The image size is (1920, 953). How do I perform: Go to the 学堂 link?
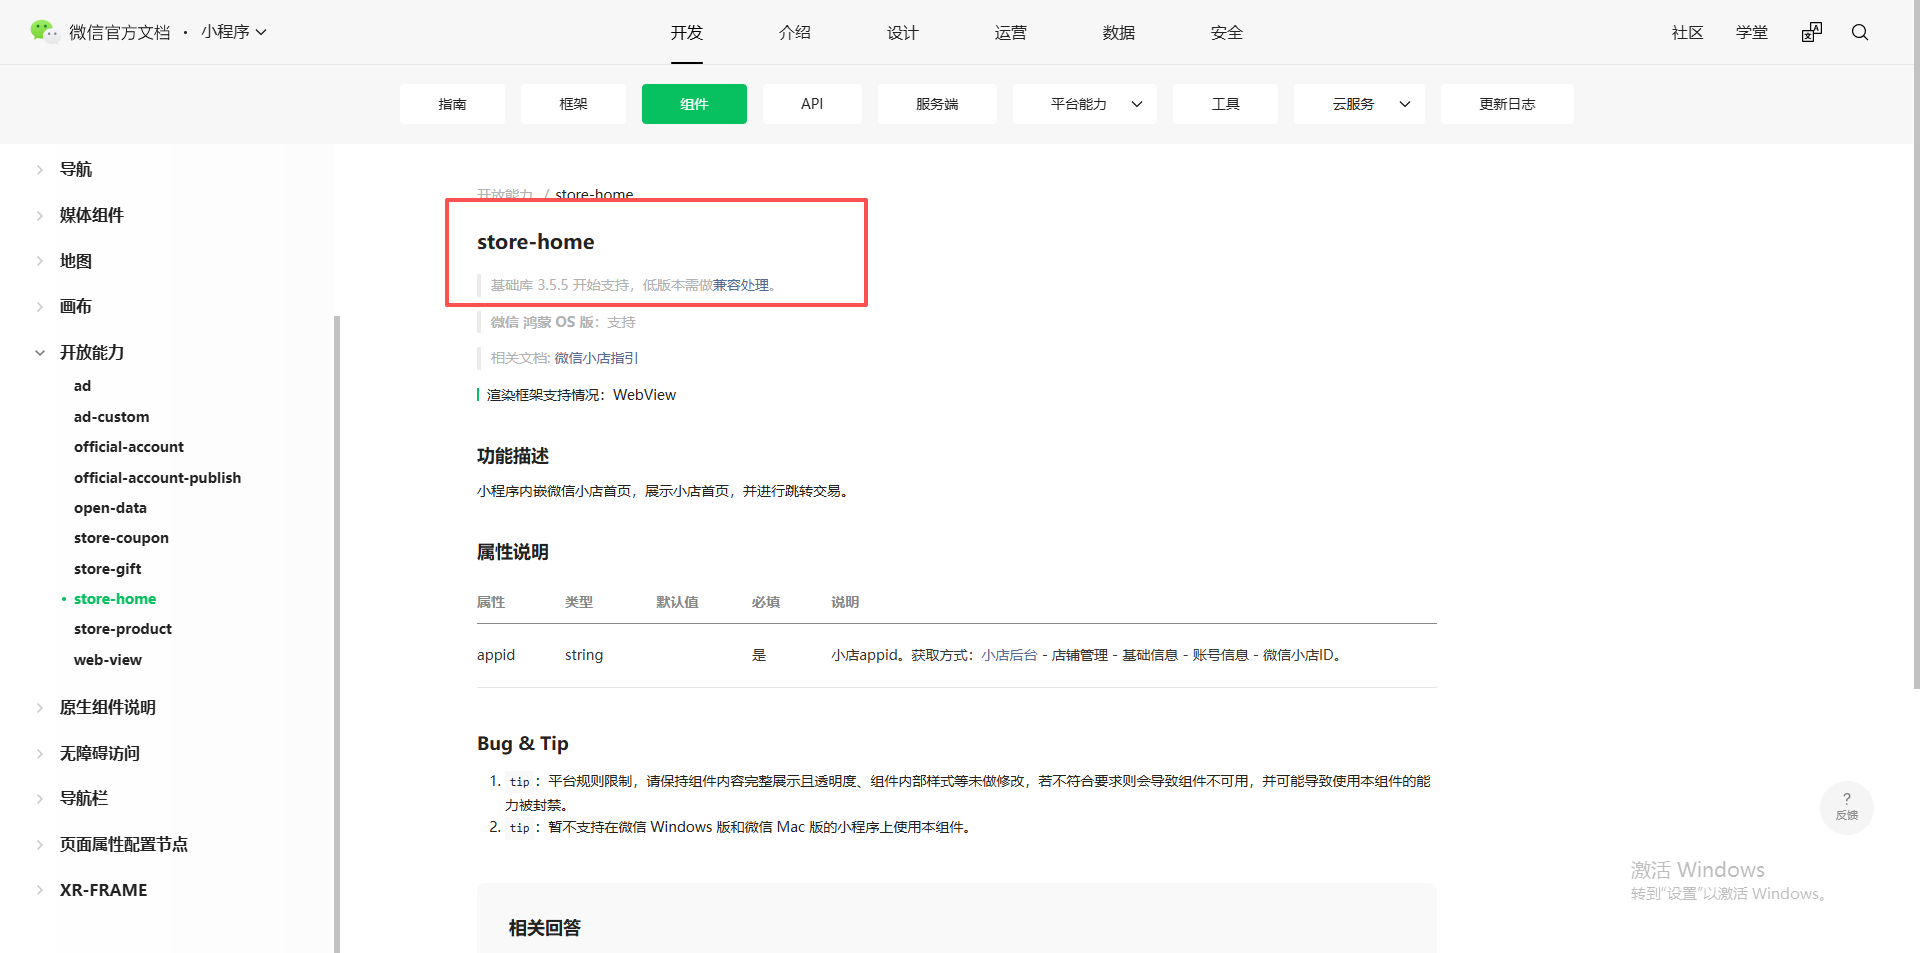click(1752, 32)
